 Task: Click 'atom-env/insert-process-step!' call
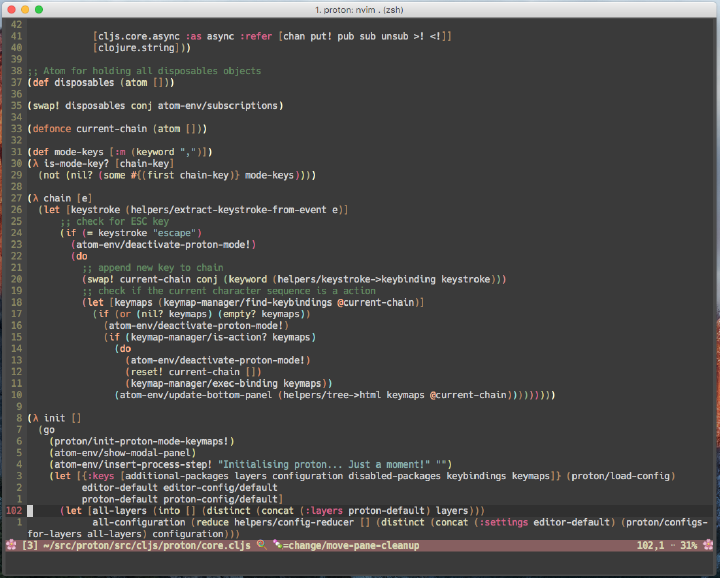tap(133, 464)
